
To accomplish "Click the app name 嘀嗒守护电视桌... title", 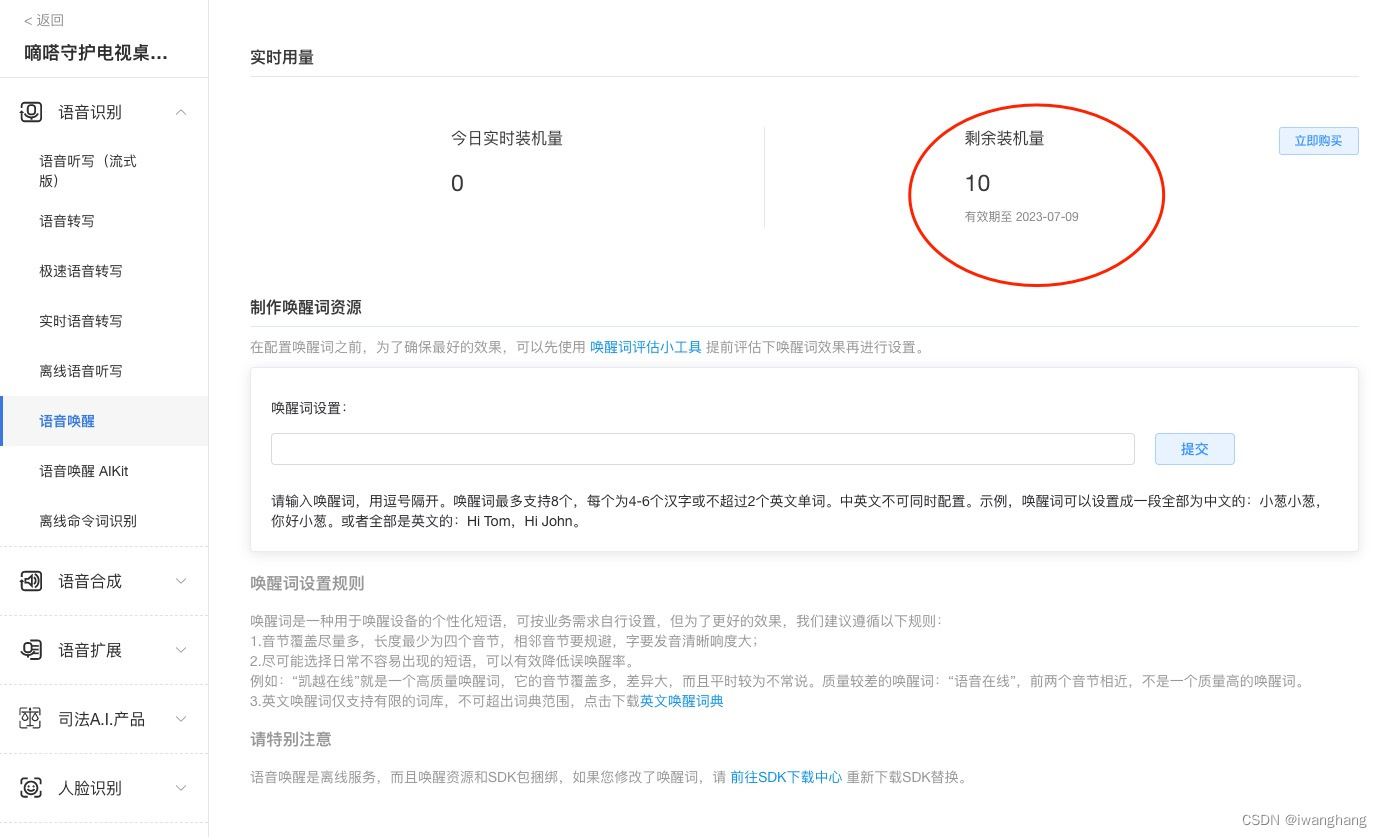I will tap(96, 53).
